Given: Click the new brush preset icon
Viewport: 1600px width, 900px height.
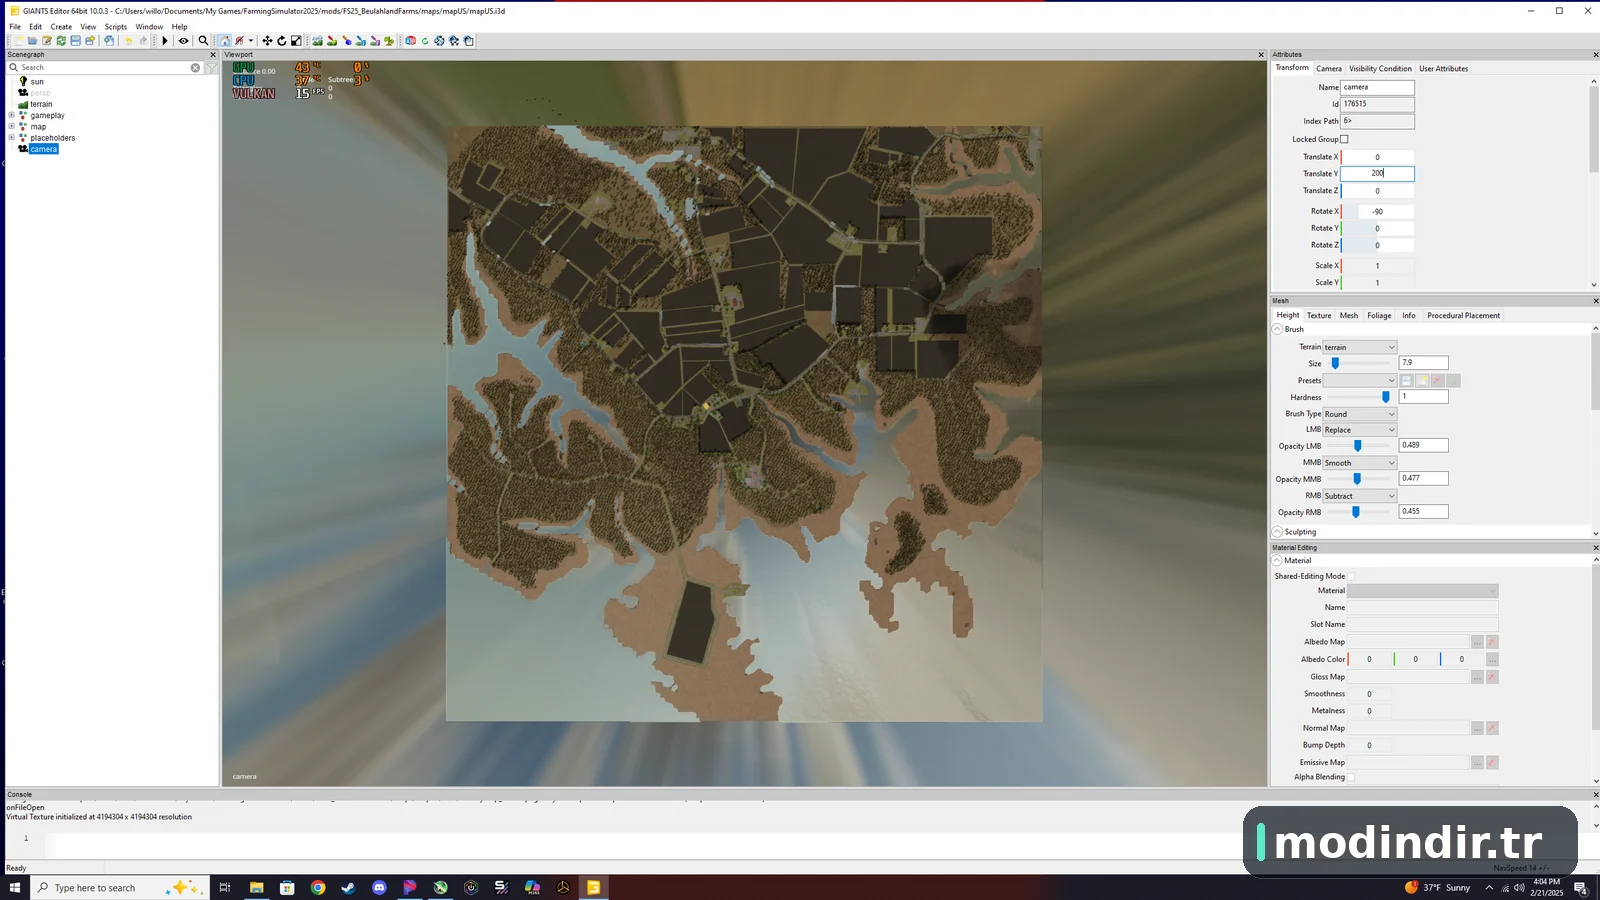Looking at the screenshot, I should pos(1422,381).
